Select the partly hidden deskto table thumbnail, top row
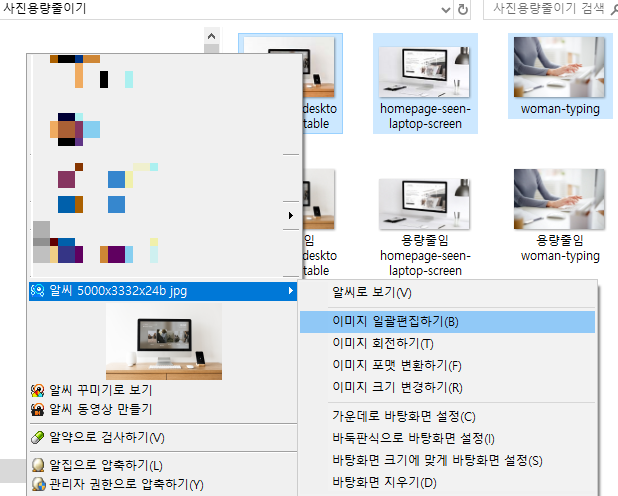Screen dimensions: 618x496 [319, 67]
